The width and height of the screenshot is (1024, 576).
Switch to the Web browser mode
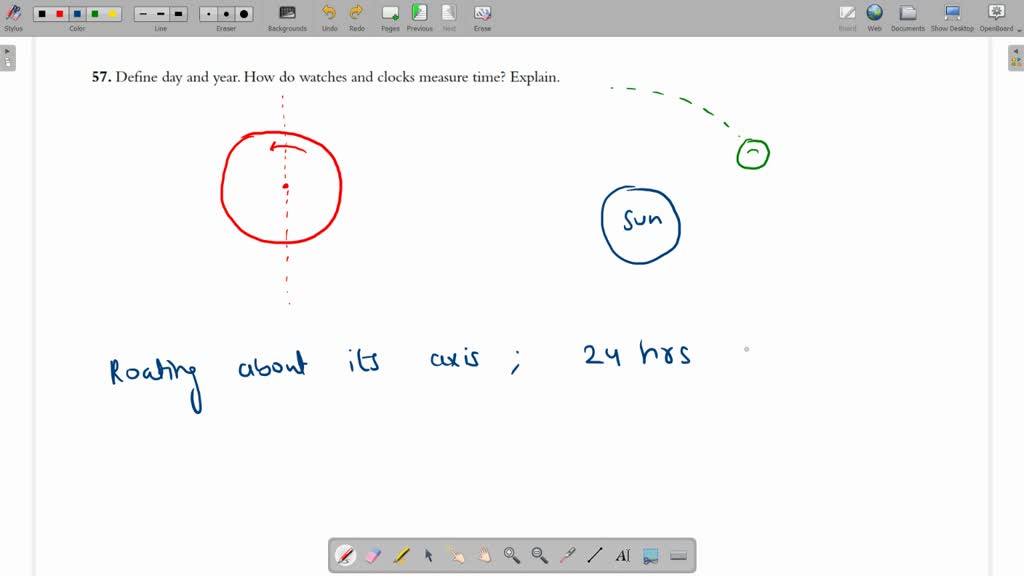pyautogui.click(x=874, y=16)
